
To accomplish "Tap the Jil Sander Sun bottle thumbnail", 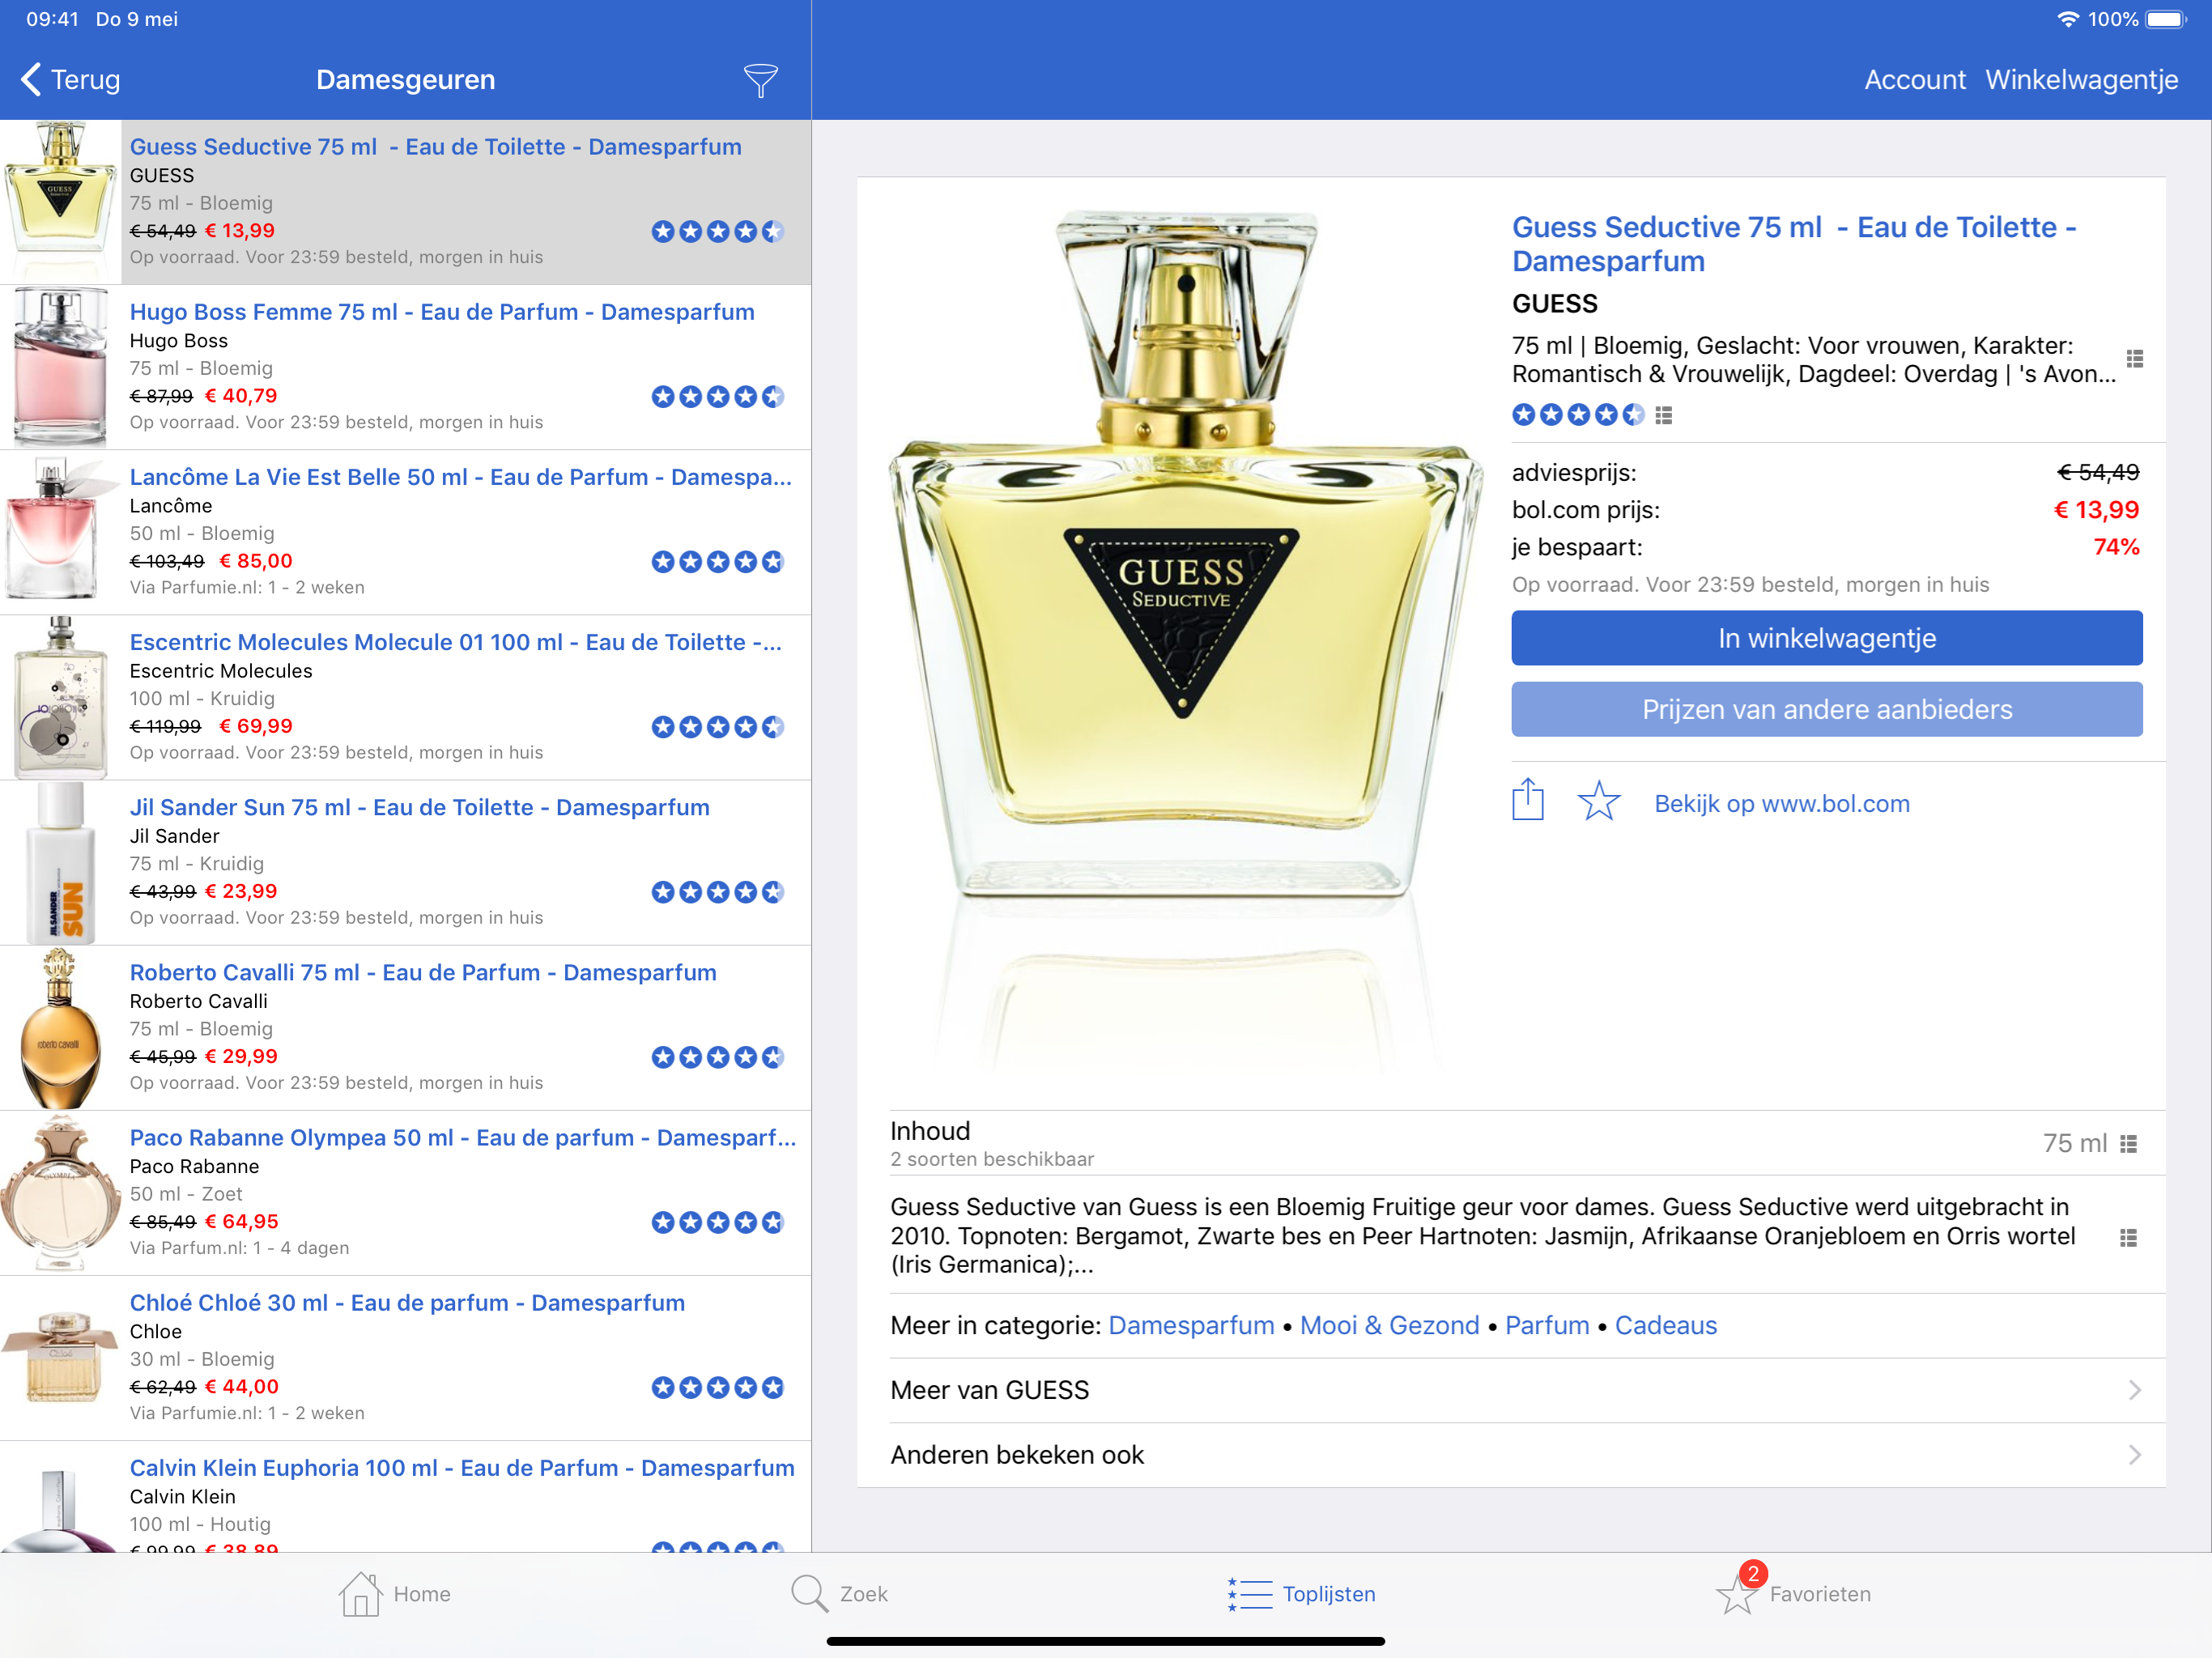I will (x=61, y=862).
